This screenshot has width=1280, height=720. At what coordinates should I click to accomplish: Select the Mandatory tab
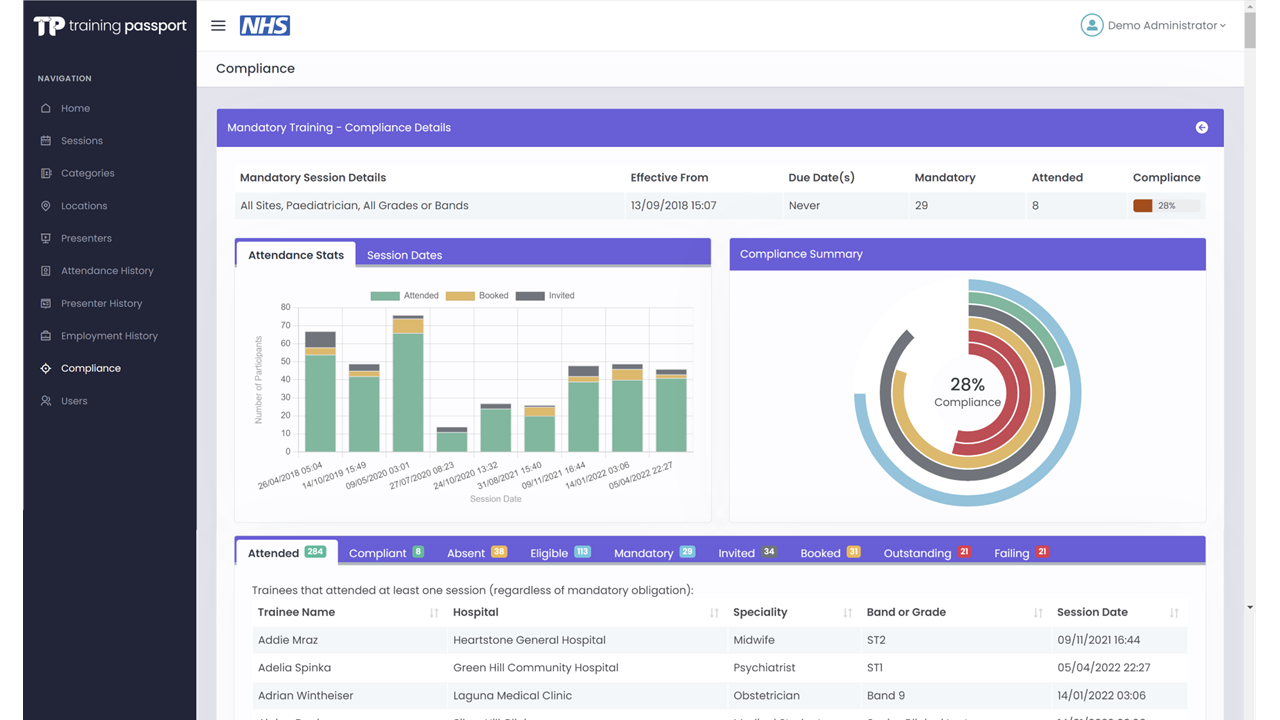point(655,553)
